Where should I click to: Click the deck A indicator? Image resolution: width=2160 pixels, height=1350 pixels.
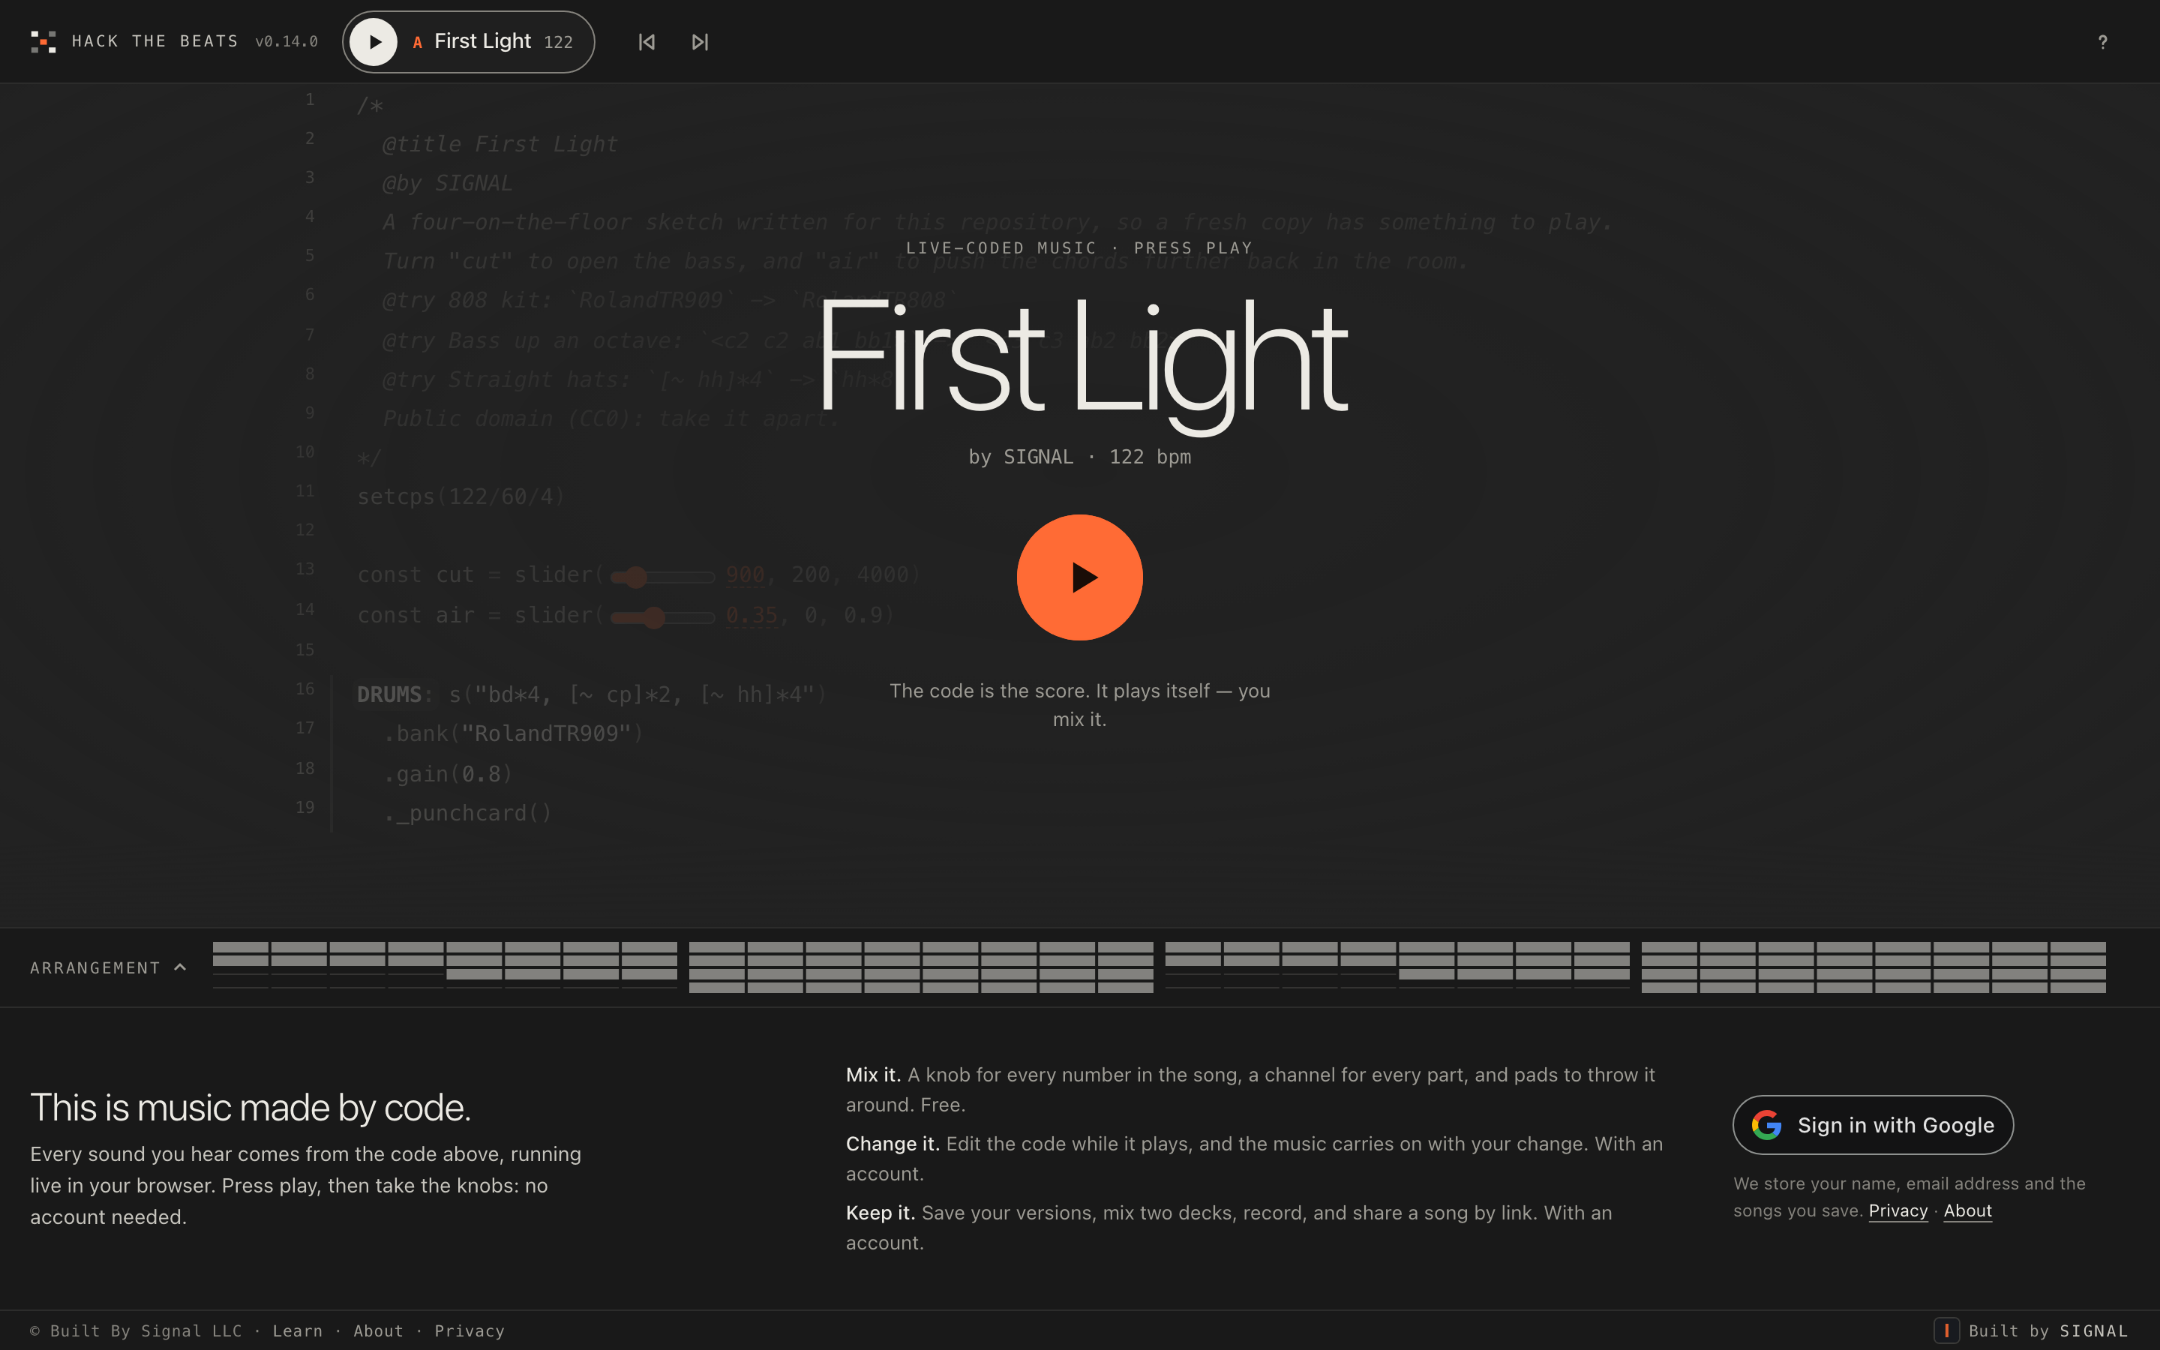tap(417, 42)
